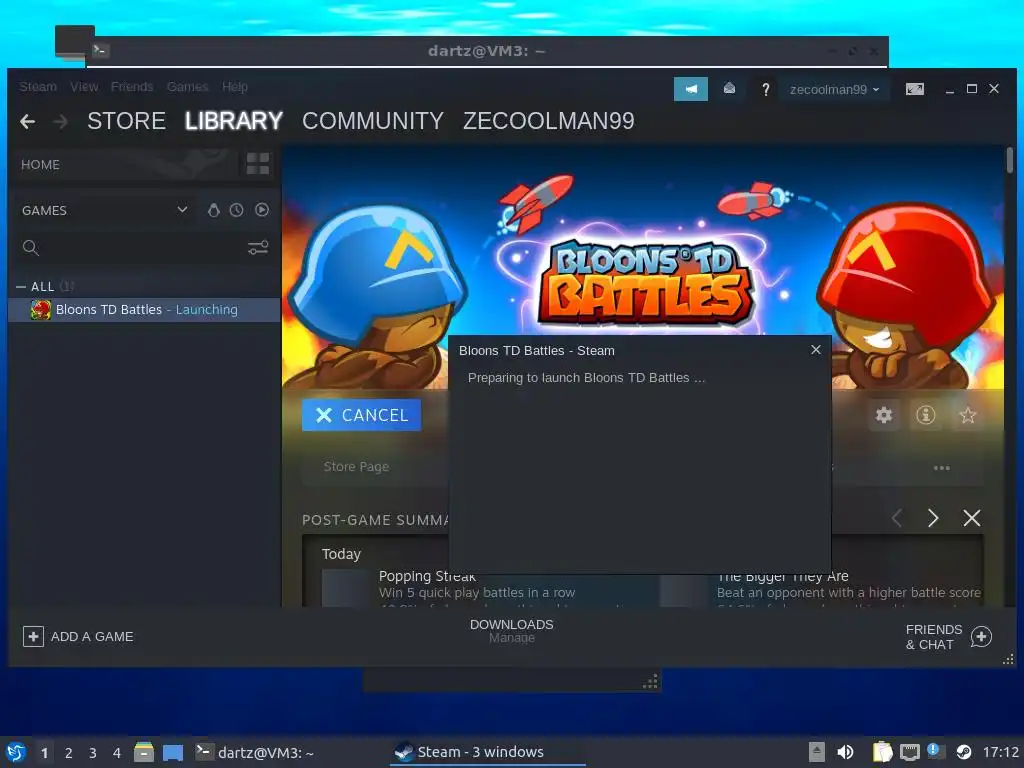Click show desktop taskbar icon
Image resolution: width=1024 pixels, height=768 pixels.
click(x=172, y=753)
